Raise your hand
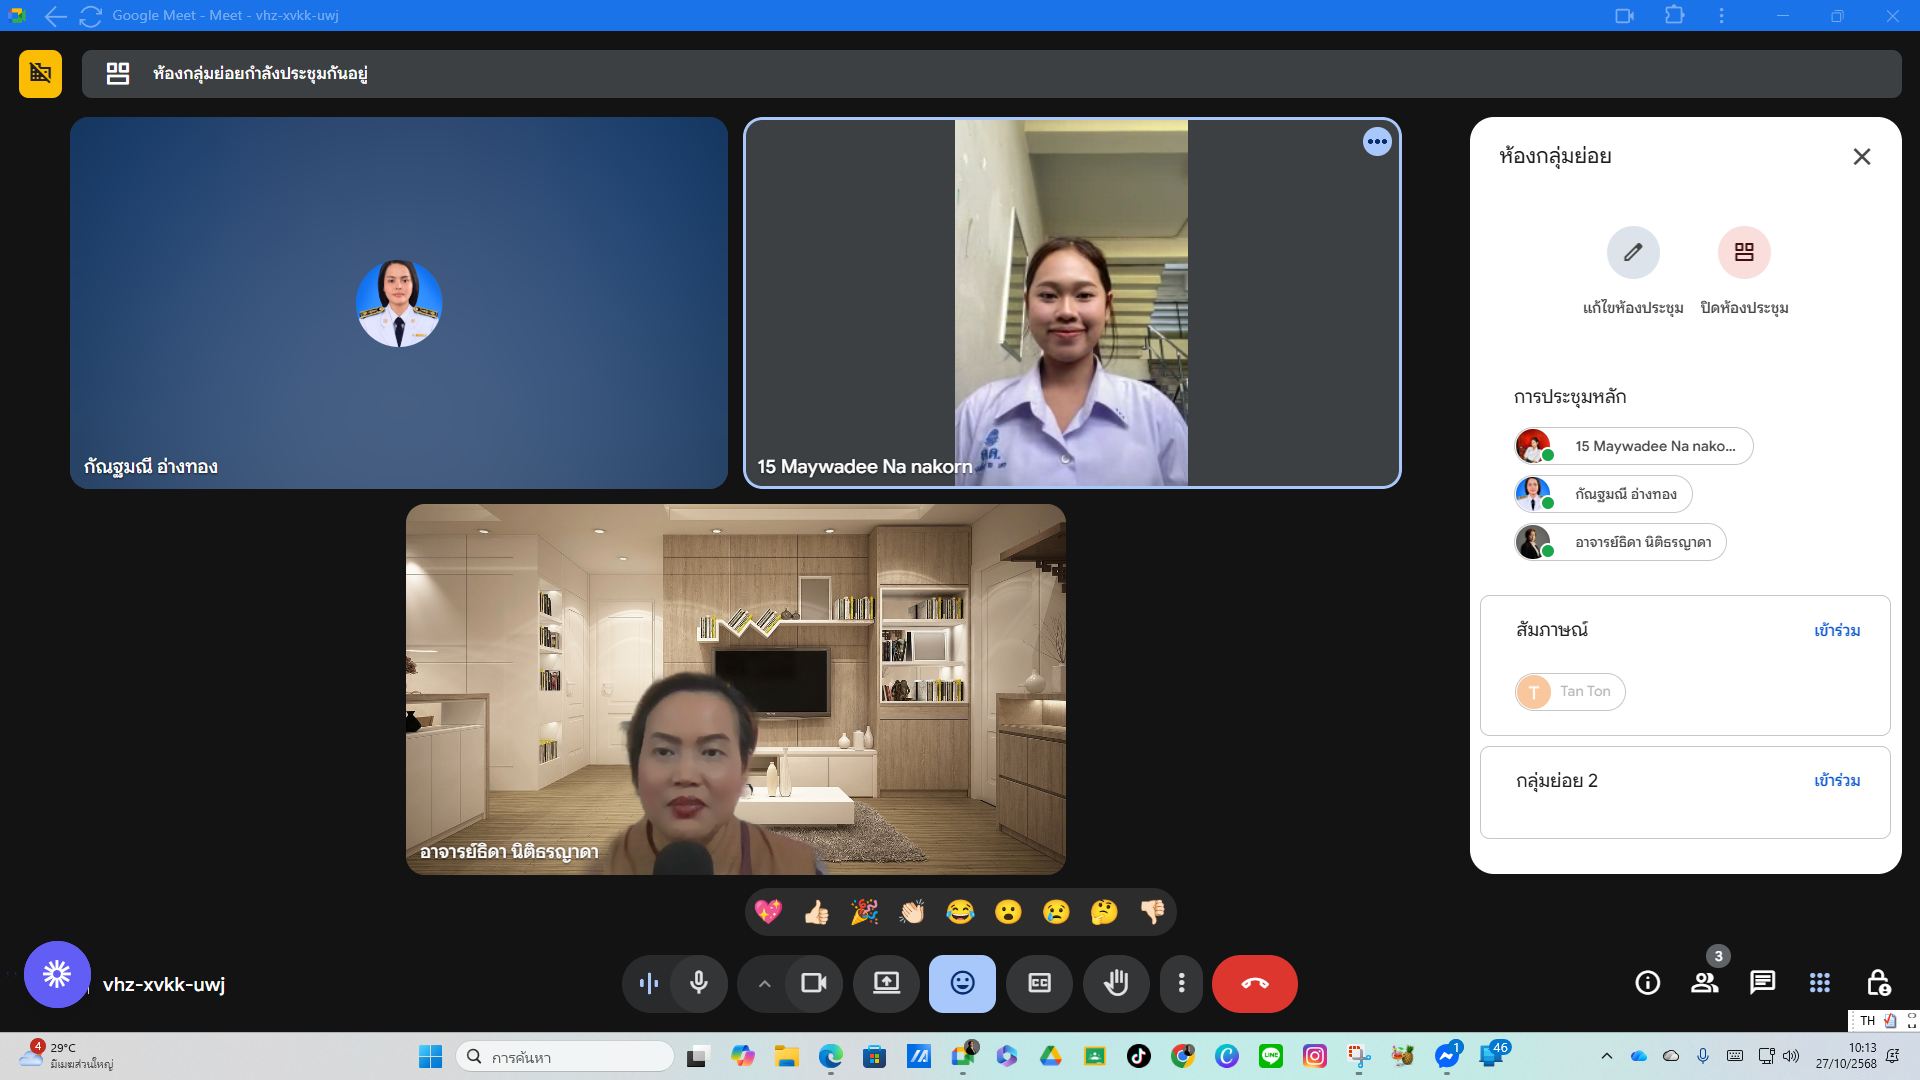The image size is (1920, 1080). (1116, 984)
